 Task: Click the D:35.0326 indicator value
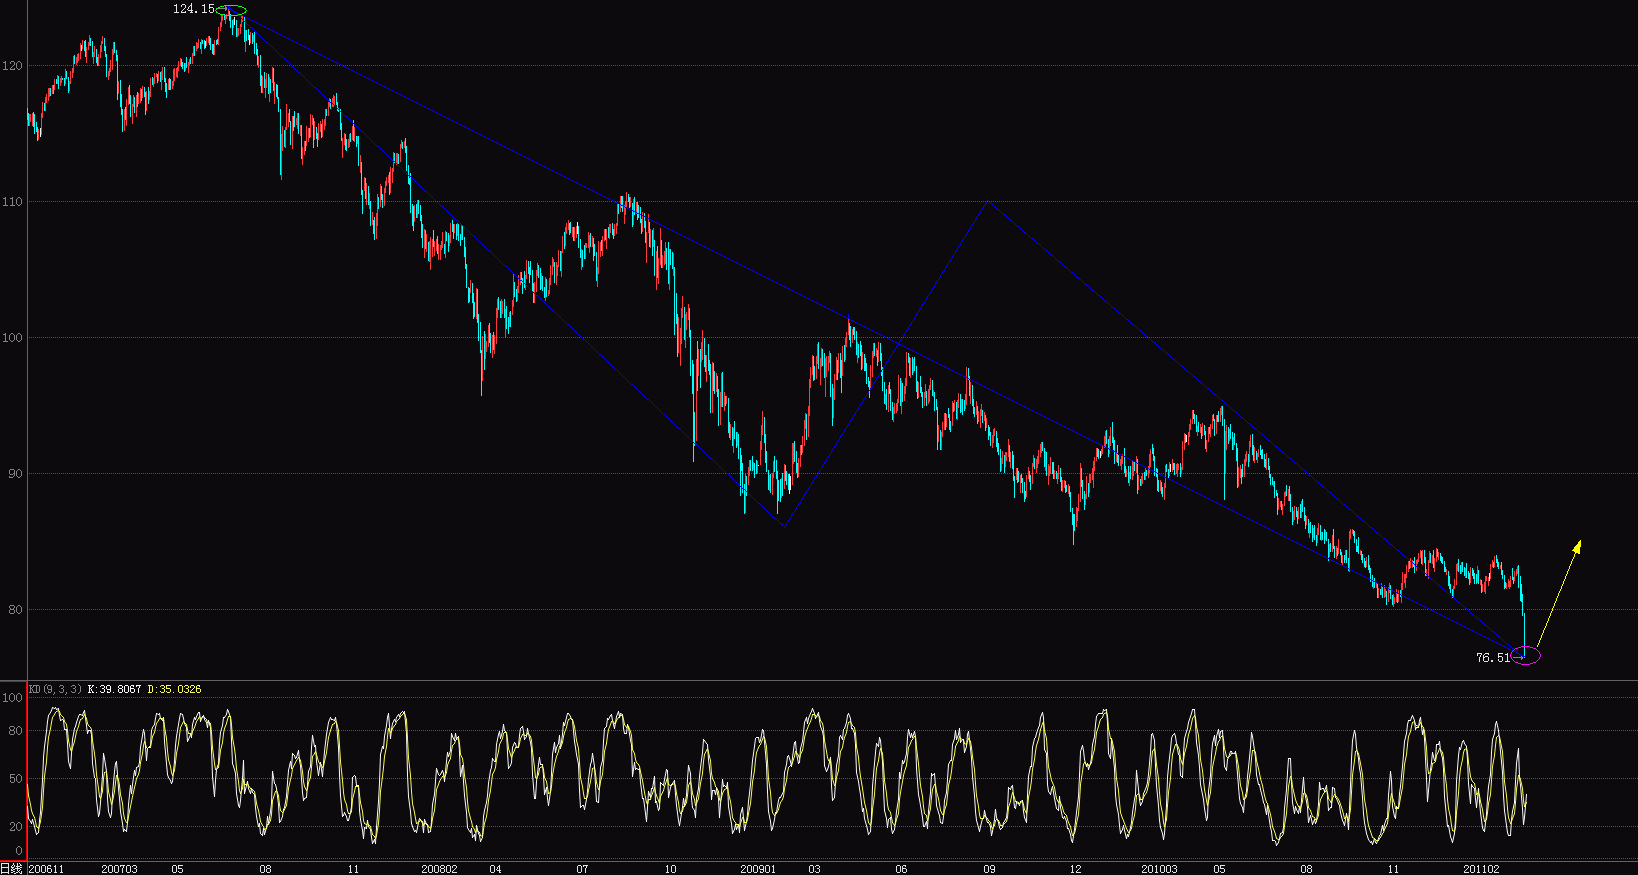coord(174,689)
